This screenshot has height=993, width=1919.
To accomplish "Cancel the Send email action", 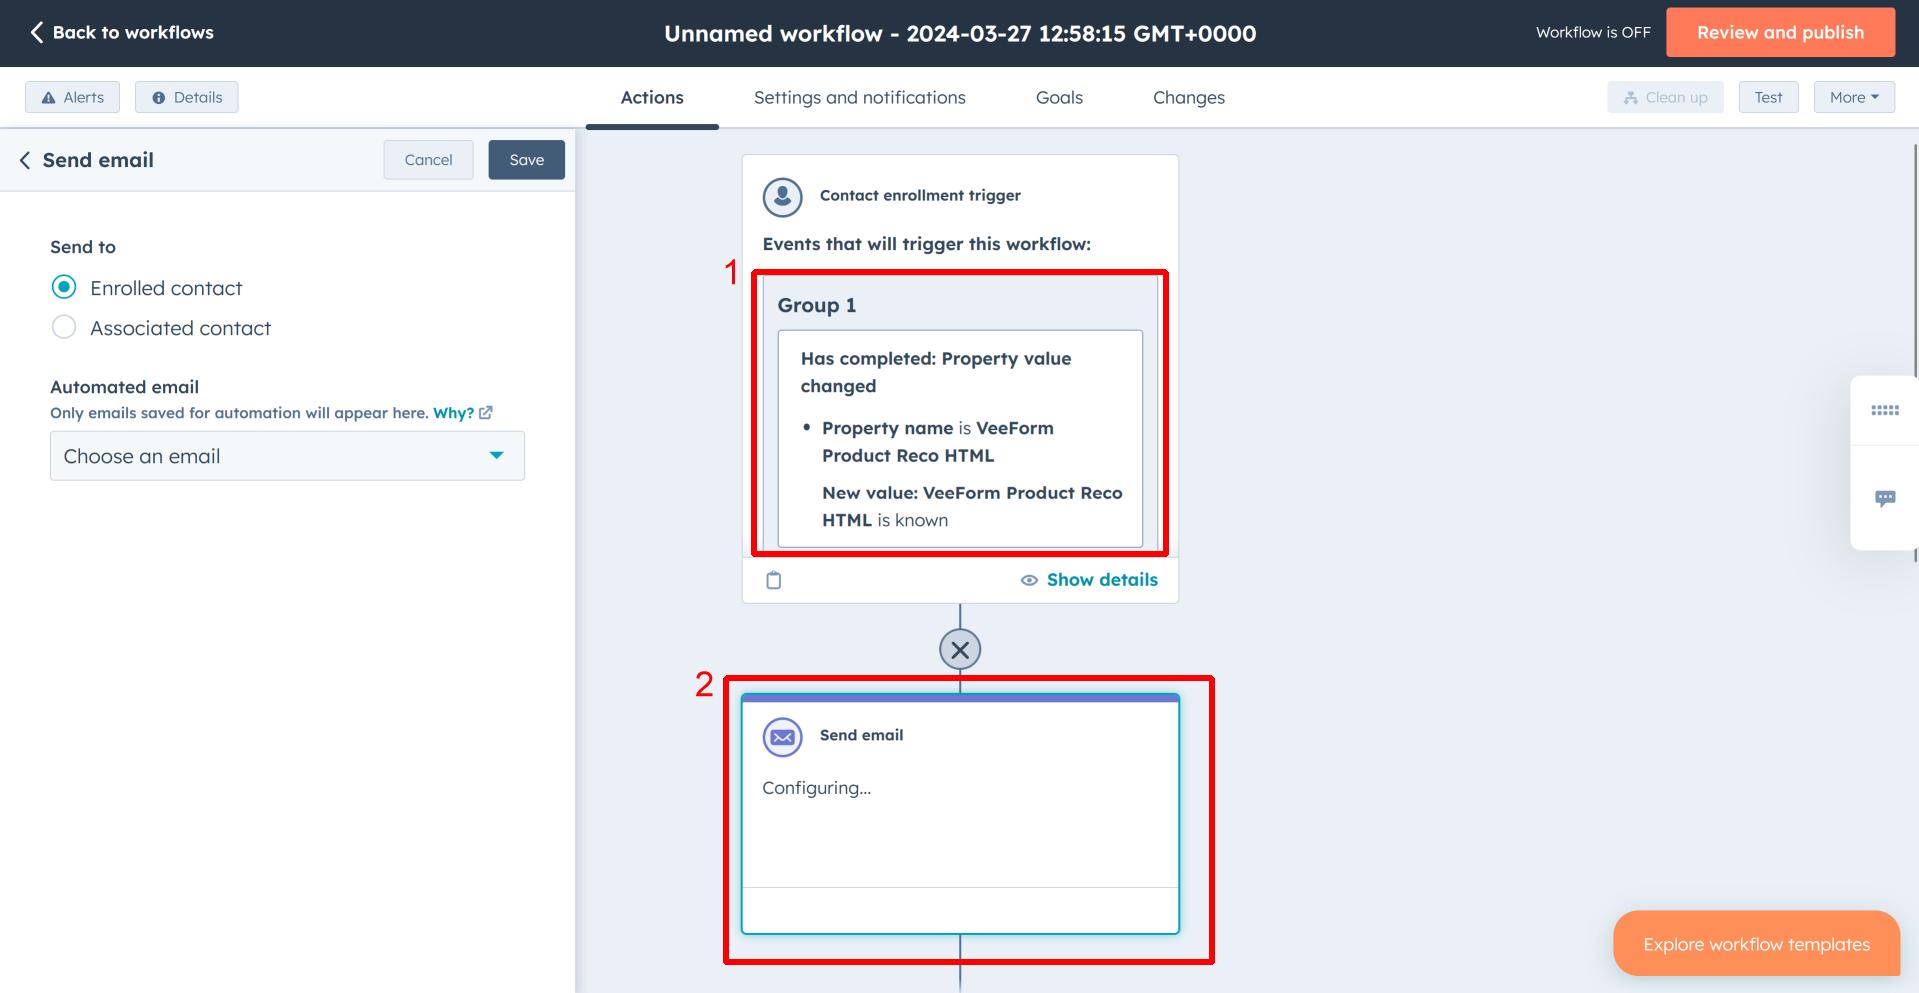I will (428, 160).
